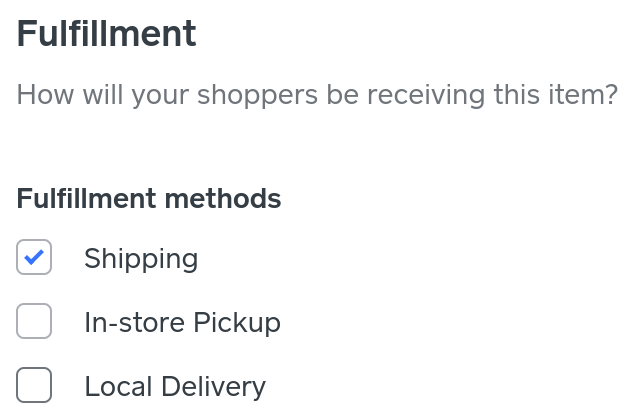Screen dimensions: 636x420
Task: Click the question mark ending the description
Action: point(610,95)
